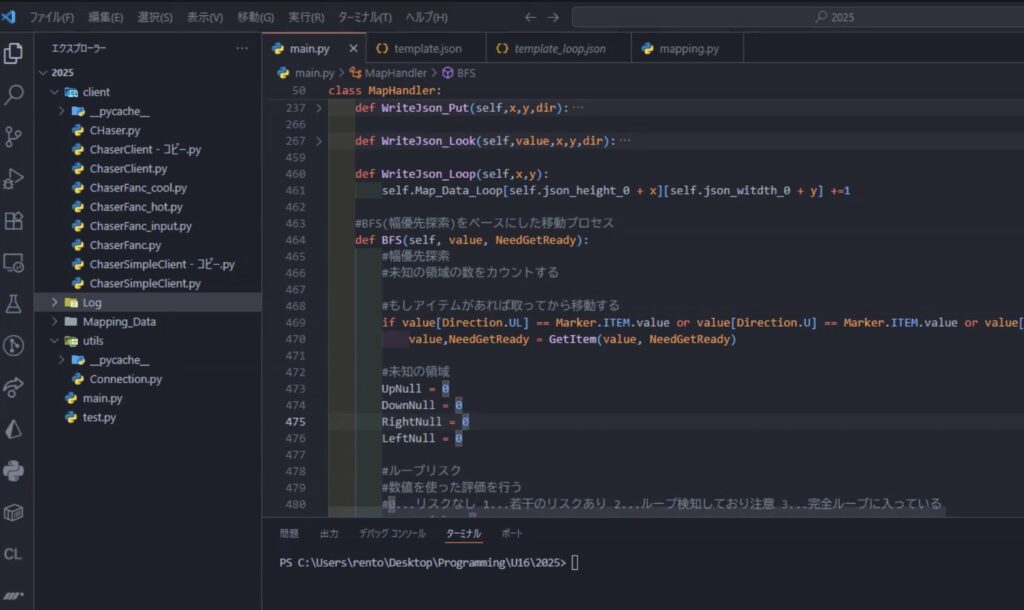Image resolution: width=1024 pixels, height=610 pixels.
Task: Click the explorer more actions ellipsis
Action: pyautogui.click(x=242, y=48)
